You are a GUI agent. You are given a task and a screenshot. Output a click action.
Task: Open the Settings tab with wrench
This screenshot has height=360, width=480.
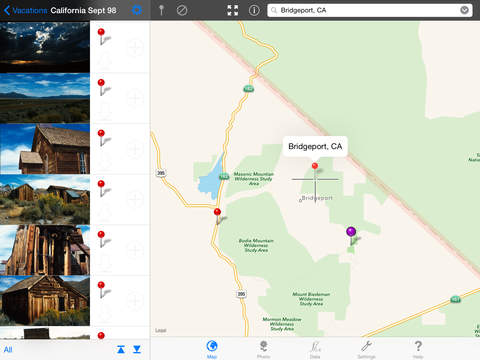(366, 349)
